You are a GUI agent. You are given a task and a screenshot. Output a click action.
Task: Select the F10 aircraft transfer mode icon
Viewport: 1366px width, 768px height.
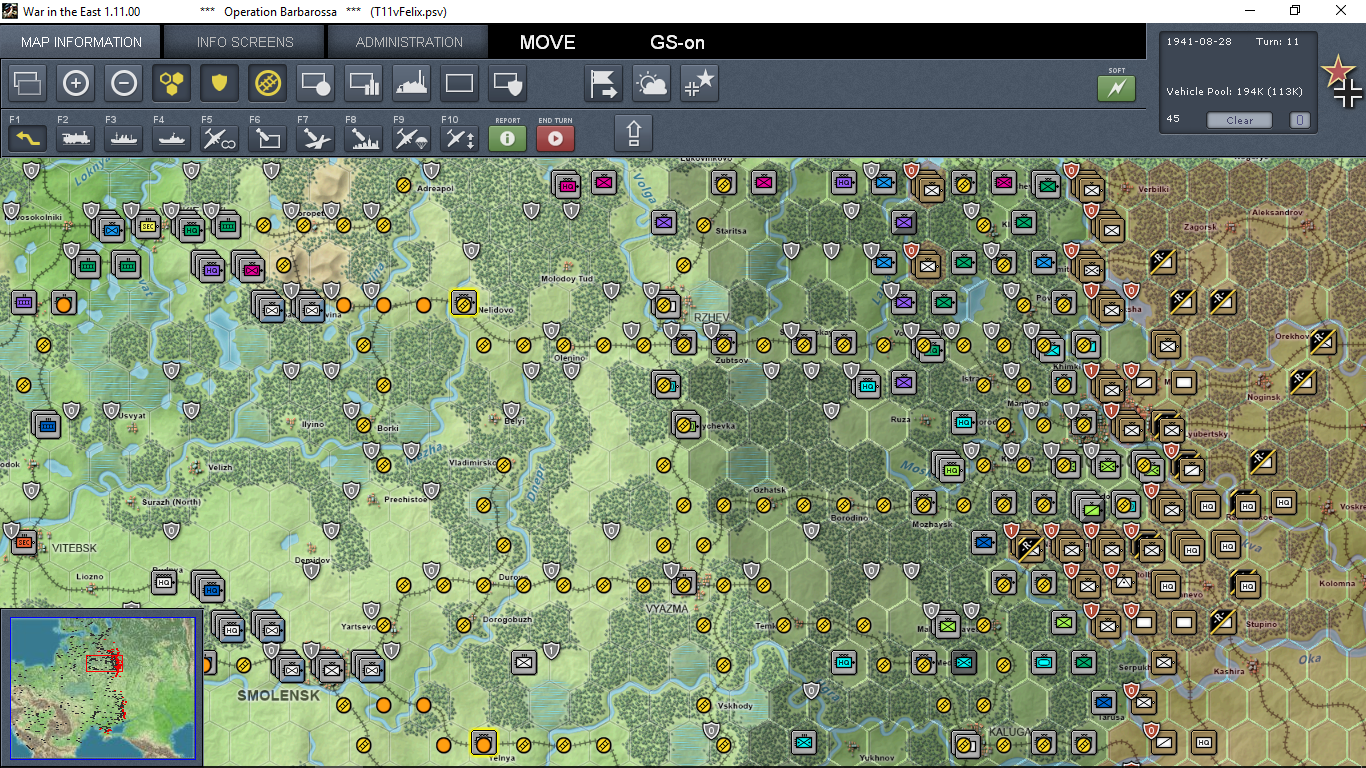(460, 138)
